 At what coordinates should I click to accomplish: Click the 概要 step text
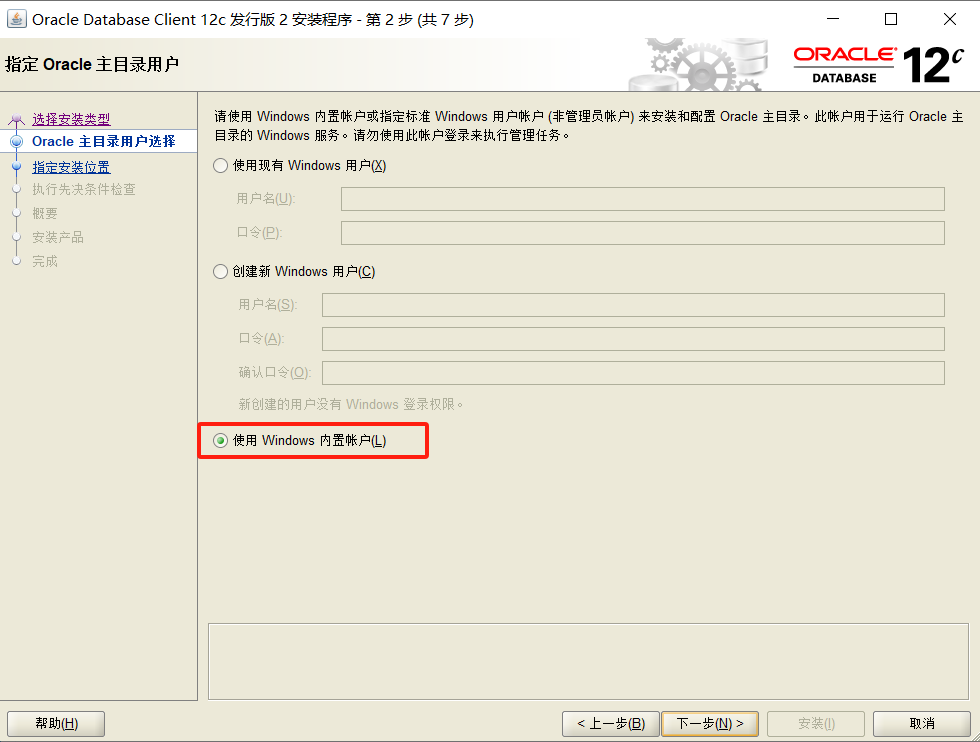pos(45,214)
